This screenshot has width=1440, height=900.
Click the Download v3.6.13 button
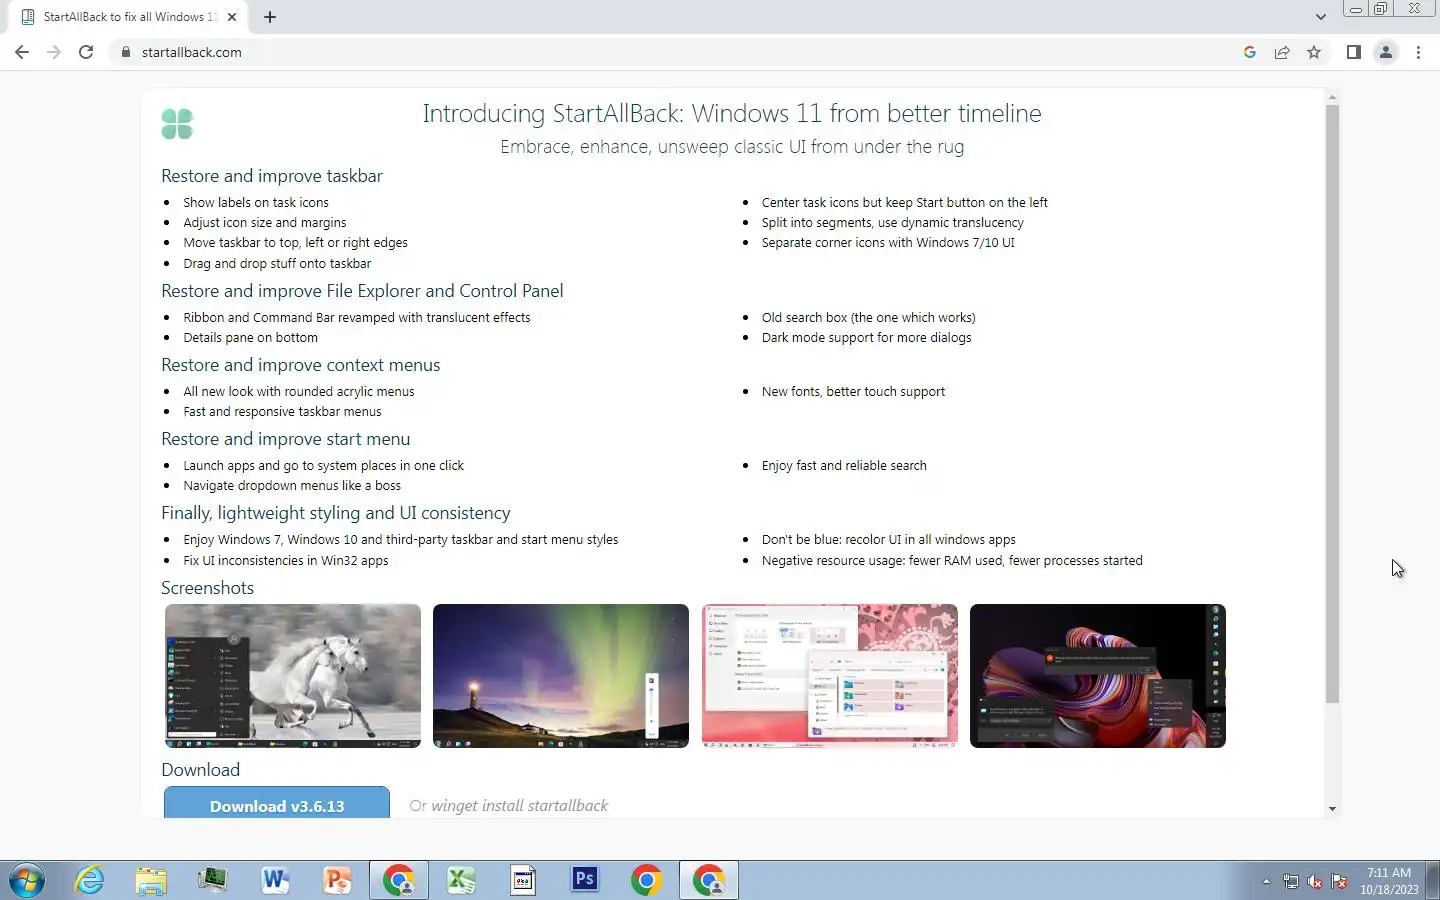pyautogui.click(x=277, y=803)
